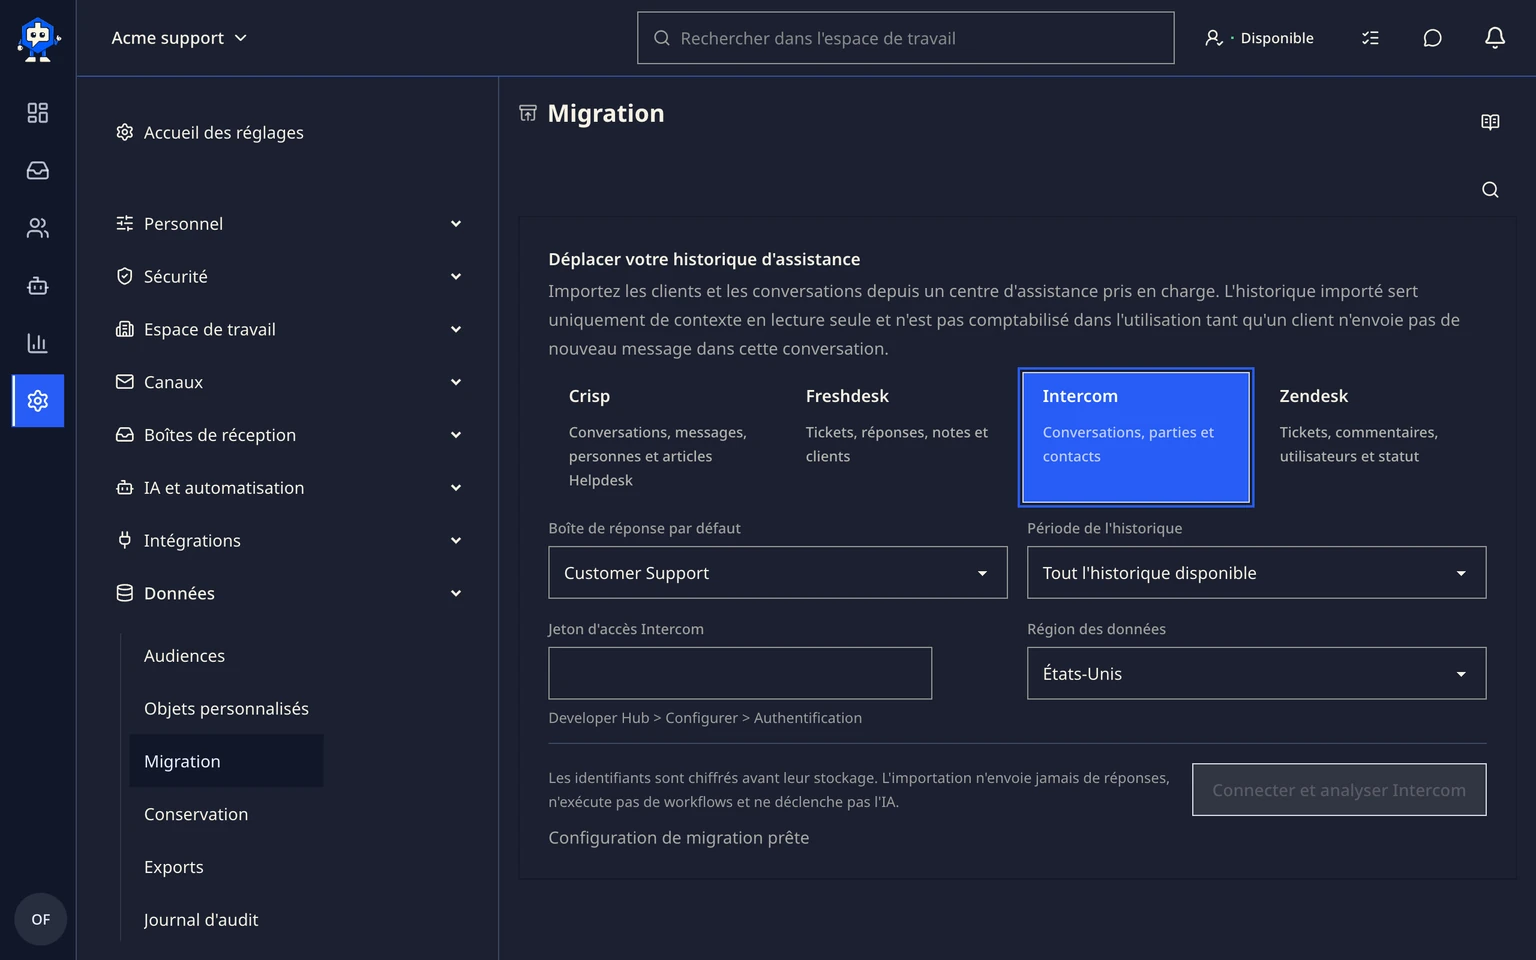Open the contacts people icon in sidebar

point(38,228)
